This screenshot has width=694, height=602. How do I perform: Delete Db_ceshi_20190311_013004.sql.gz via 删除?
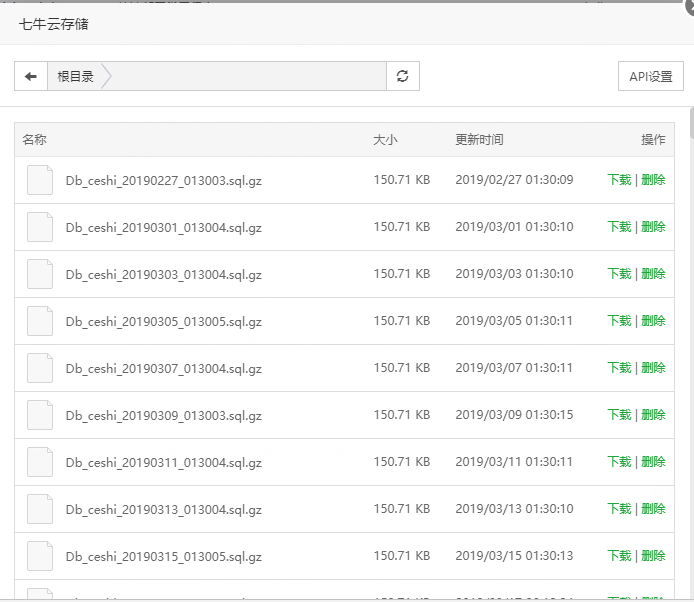[x=653, y=462]
